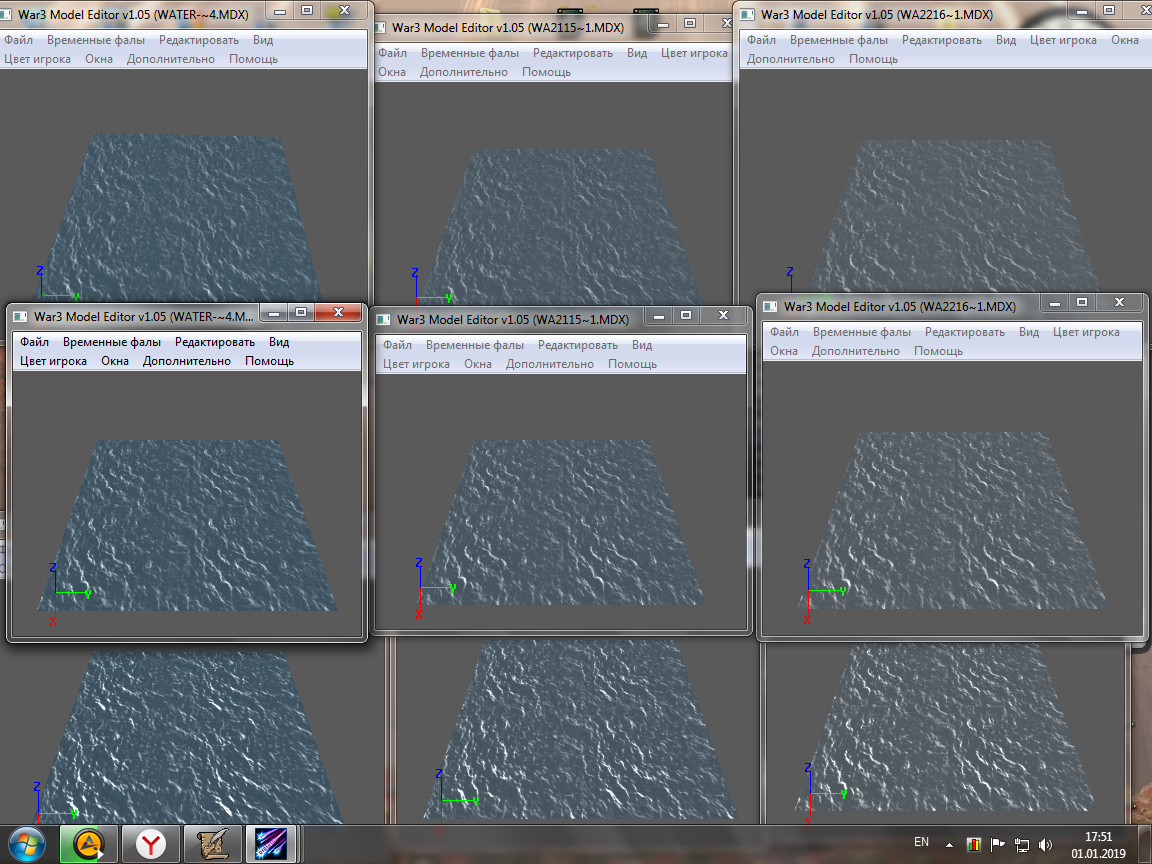Image resolution: width=1152 pixels, height=864 pixels.
Task: Open Временные фалы in background WA2115~1.MDX window
Action: (x=469, y=53)
